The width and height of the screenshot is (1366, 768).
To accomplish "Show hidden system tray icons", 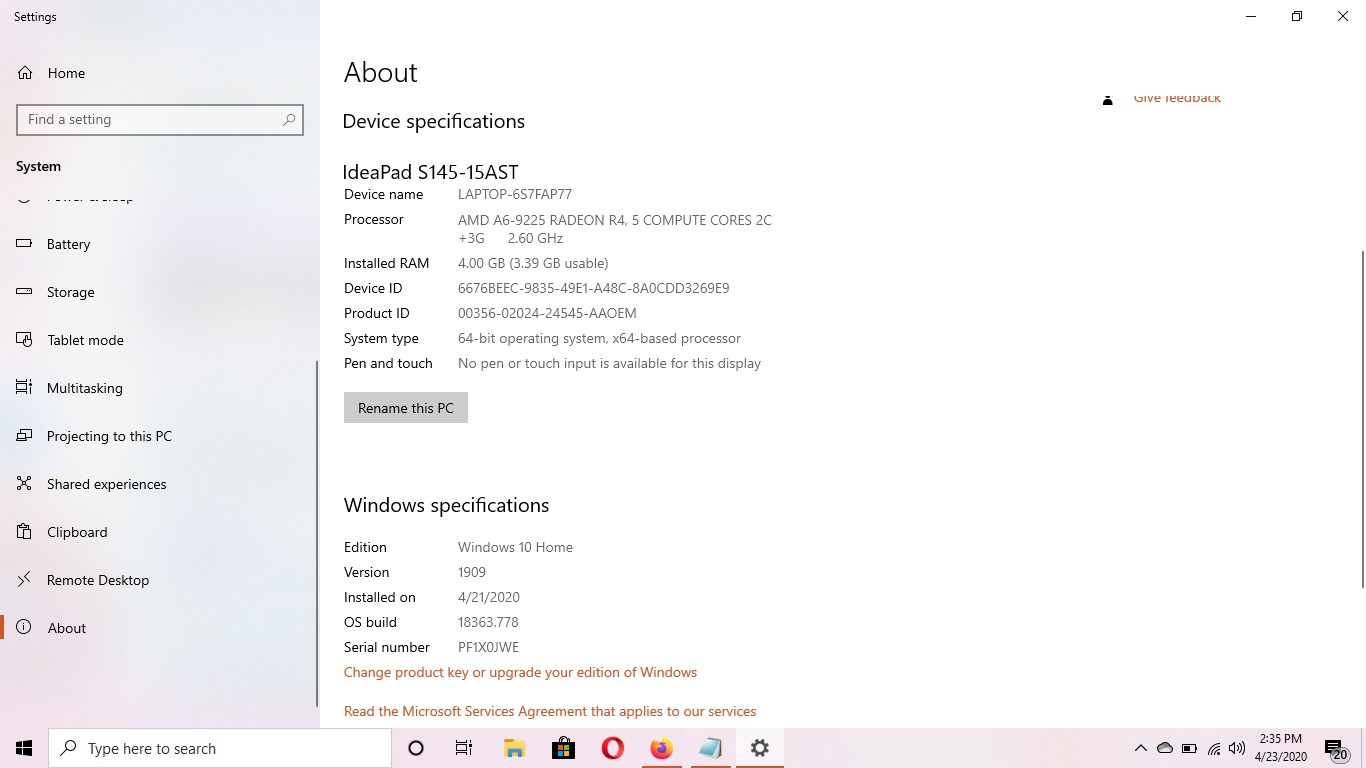I will [1140, 748].
